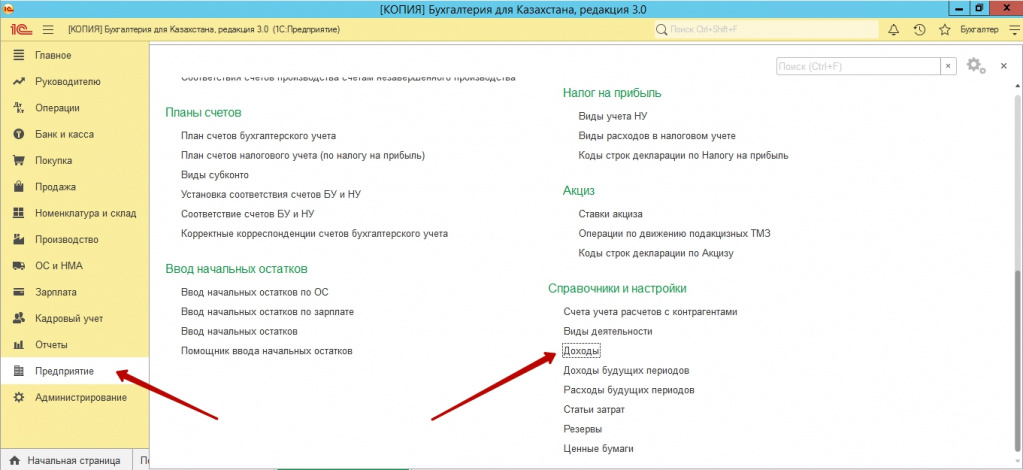Click the Налог на прибыль heading
Viewport: 1023px width, 470px height.
click(612, 93)
